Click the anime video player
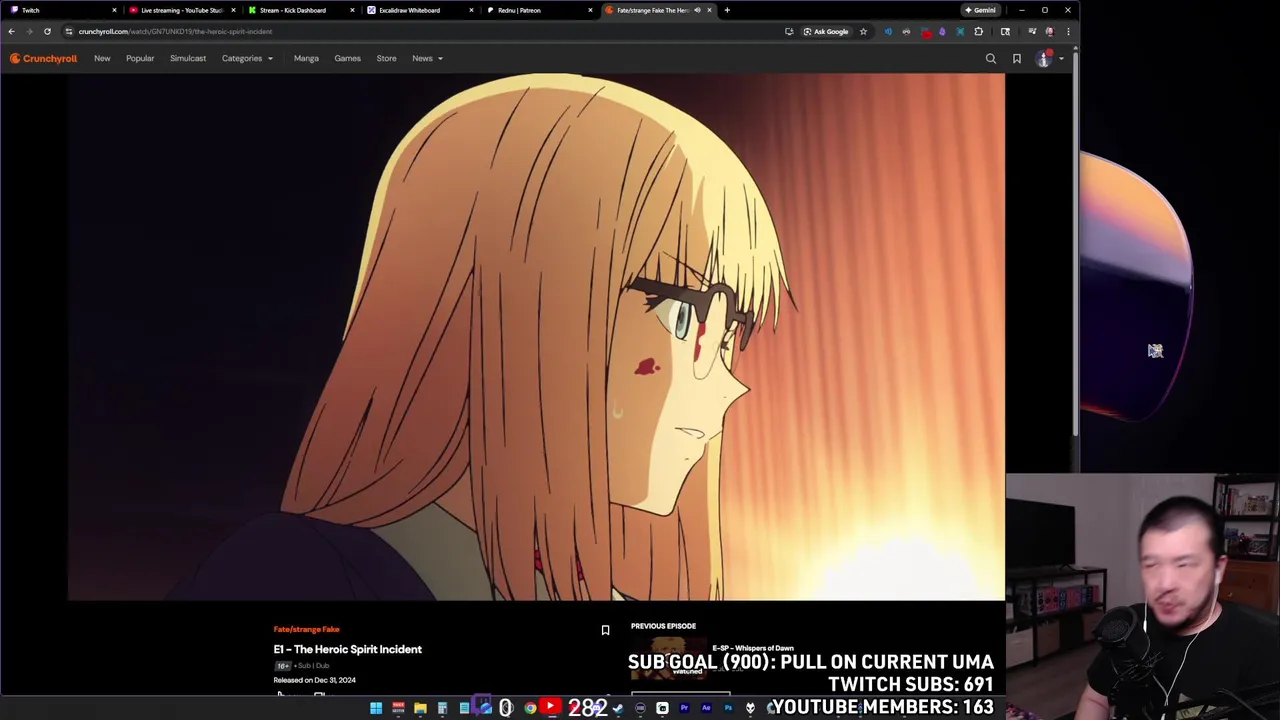This screenshot has height=720, width=1280. [536, 337]
